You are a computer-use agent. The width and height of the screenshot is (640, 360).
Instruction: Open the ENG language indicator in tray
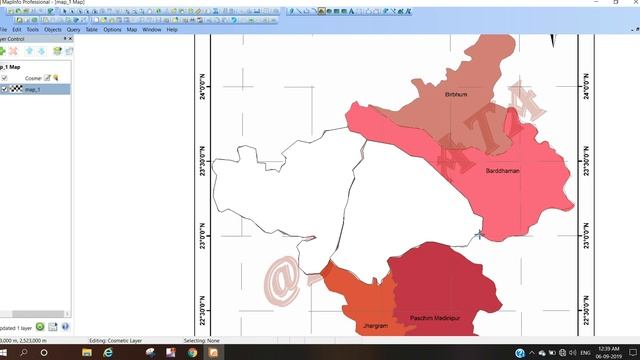coord(585,353)
